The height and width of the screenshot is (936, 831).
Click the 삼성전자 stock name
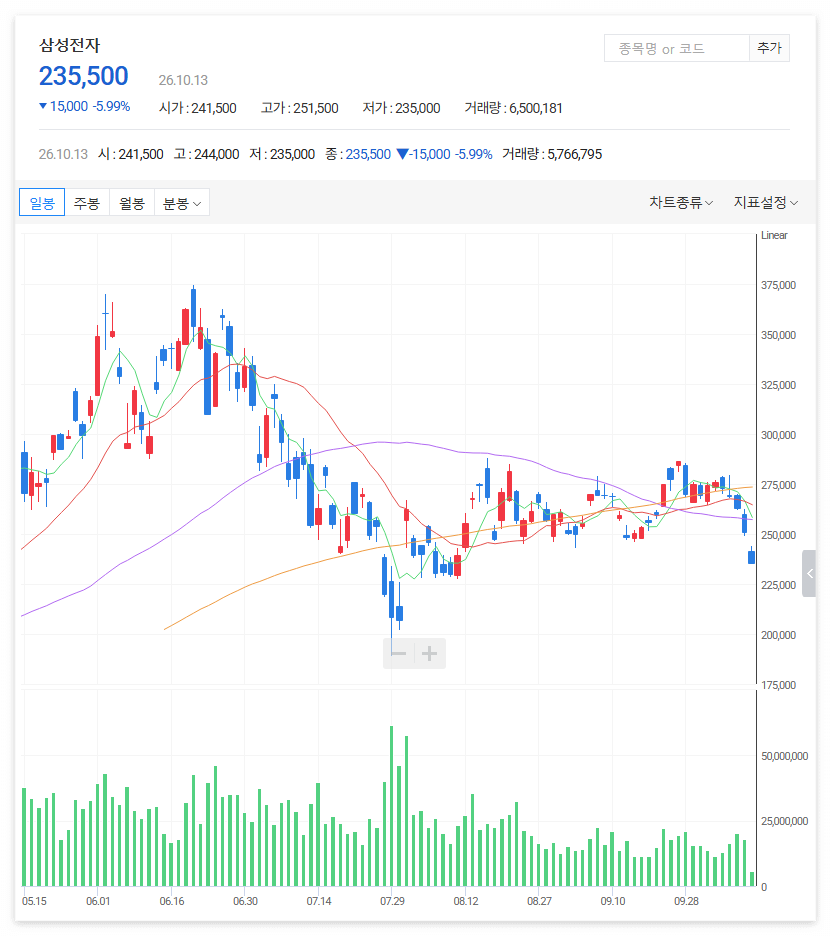tap(69, 45)
